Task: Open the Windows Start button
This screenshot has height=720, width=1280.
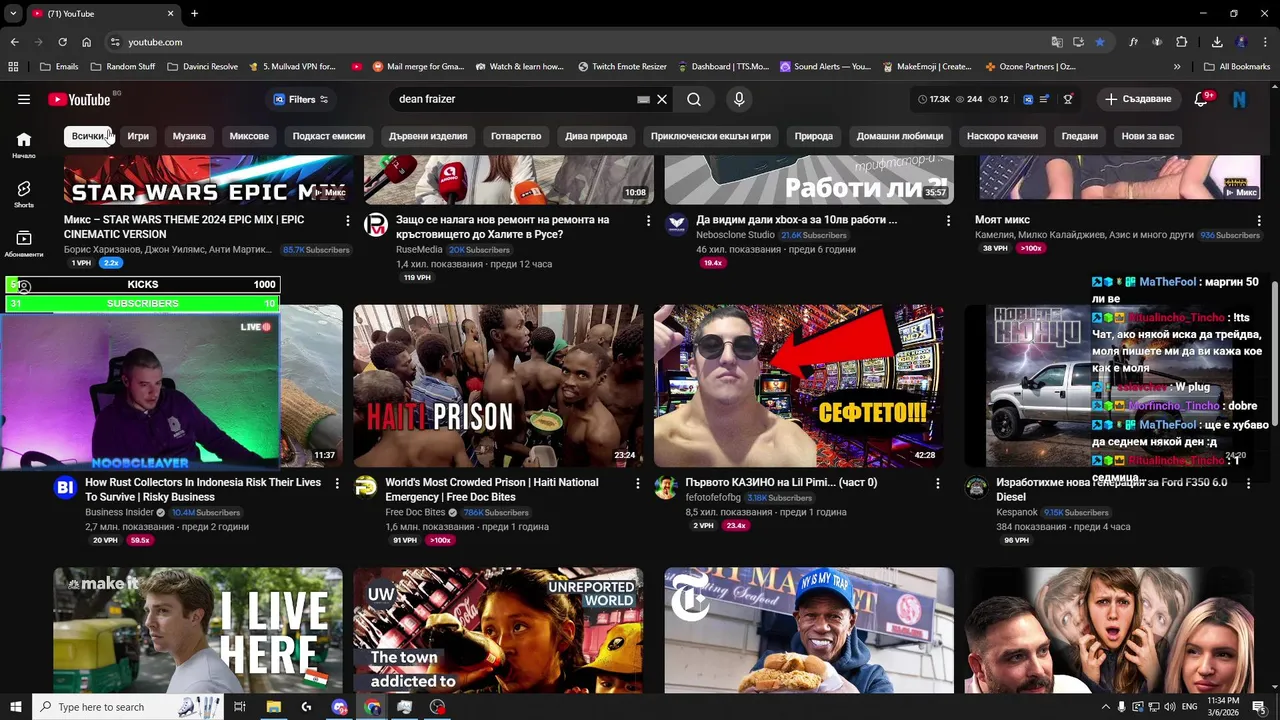Action: (15, 707)
